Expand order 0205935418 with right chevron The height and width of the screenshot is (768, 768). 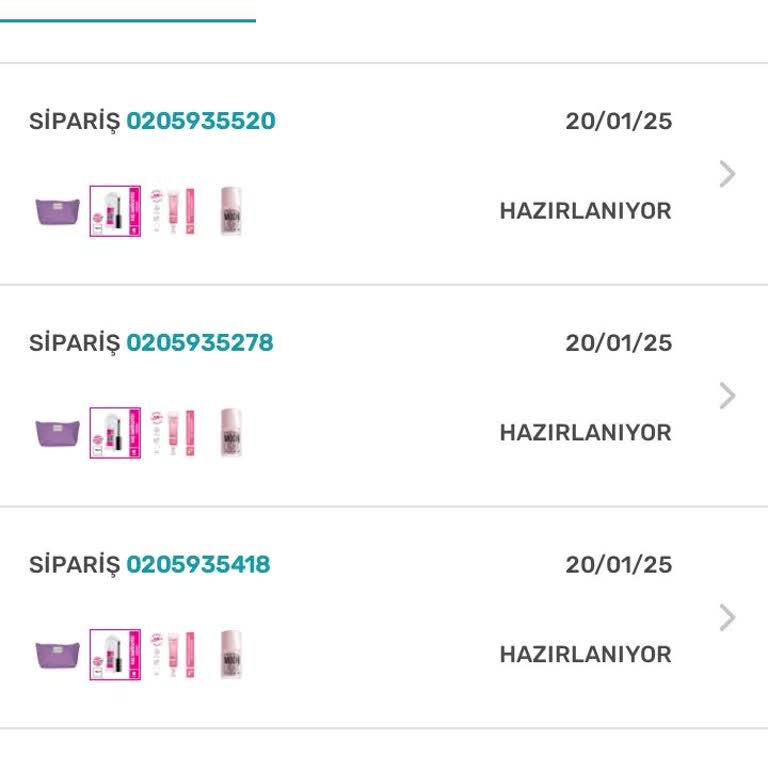(727, 618)
